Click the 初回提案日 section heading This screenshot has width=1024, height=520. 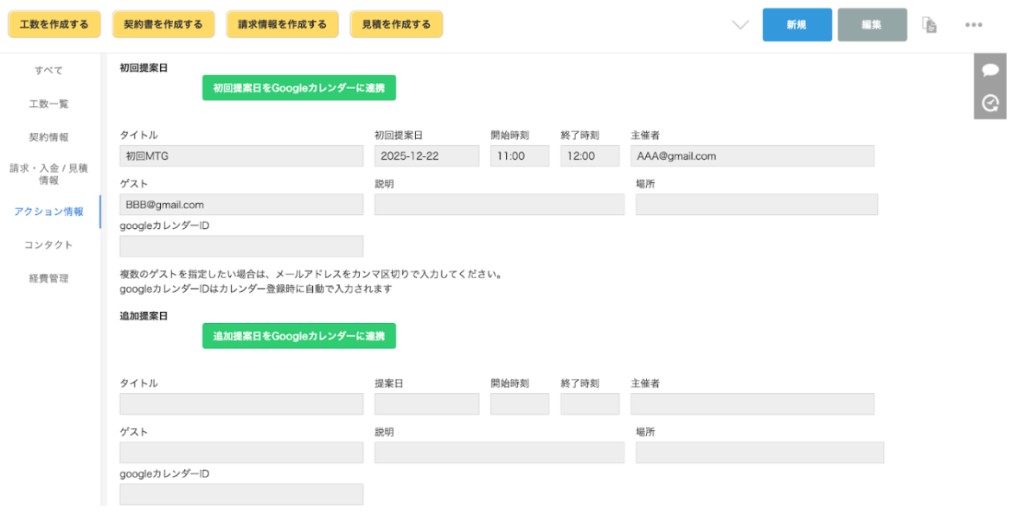(144, 68)
